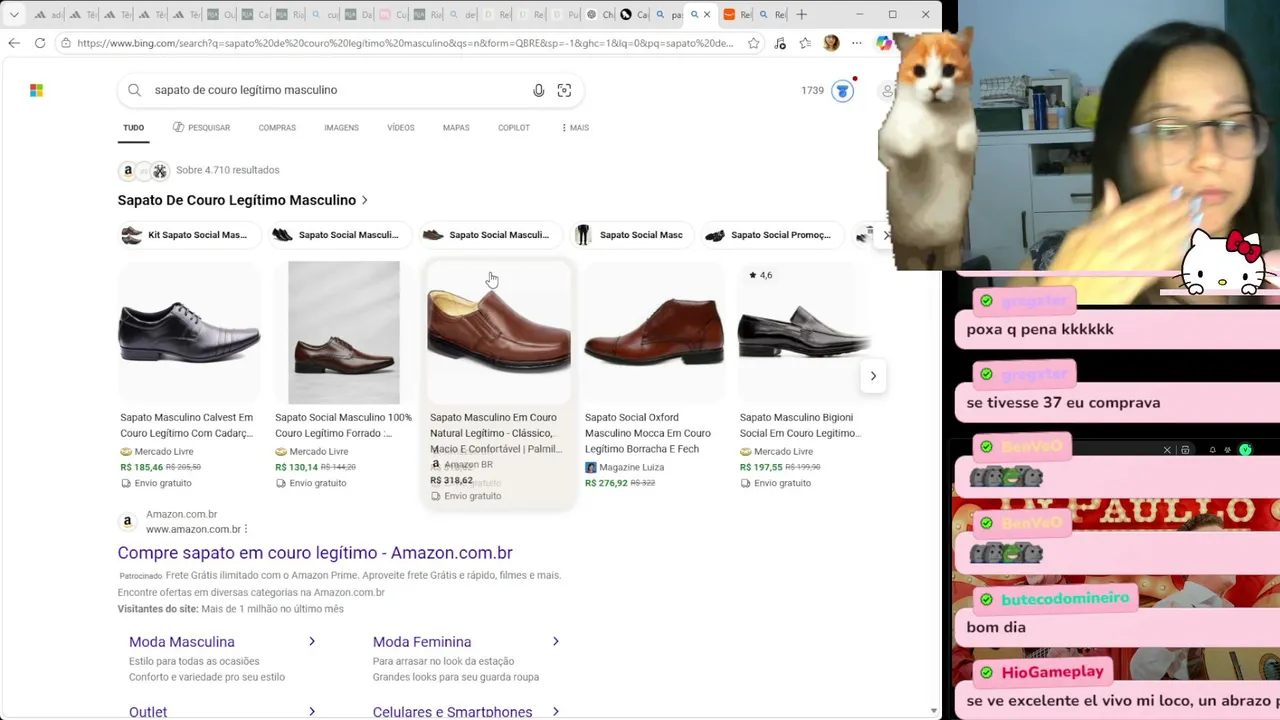
Task: Click the site info icon in address bar
Action: tap(65, 43)
